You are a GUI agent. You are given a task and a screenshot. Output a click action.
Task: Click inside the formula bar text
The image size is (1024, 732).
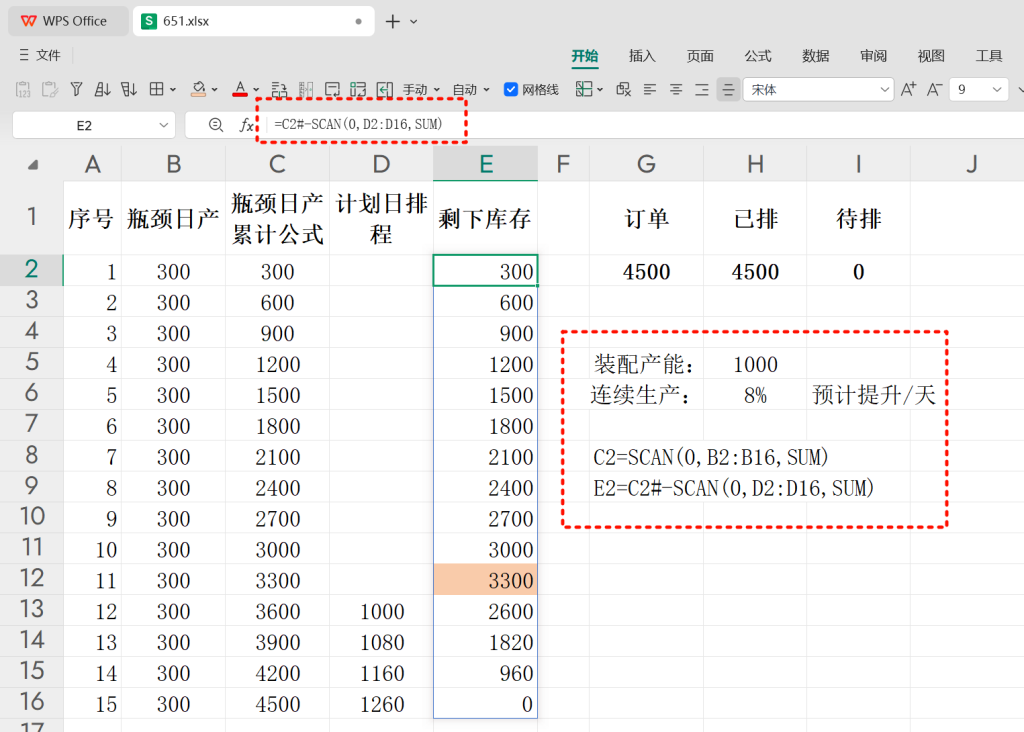358,124
